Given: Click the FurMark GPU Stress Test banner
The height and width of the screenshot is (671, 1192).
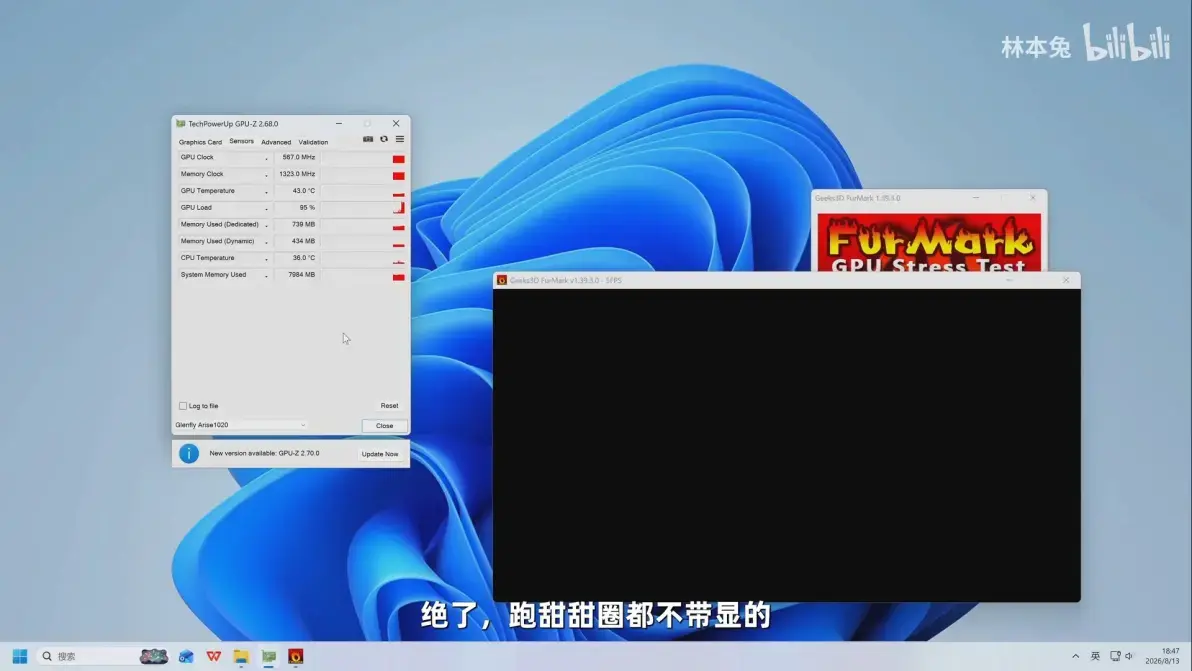Looking at the screenshot, I should coord(929,242).
